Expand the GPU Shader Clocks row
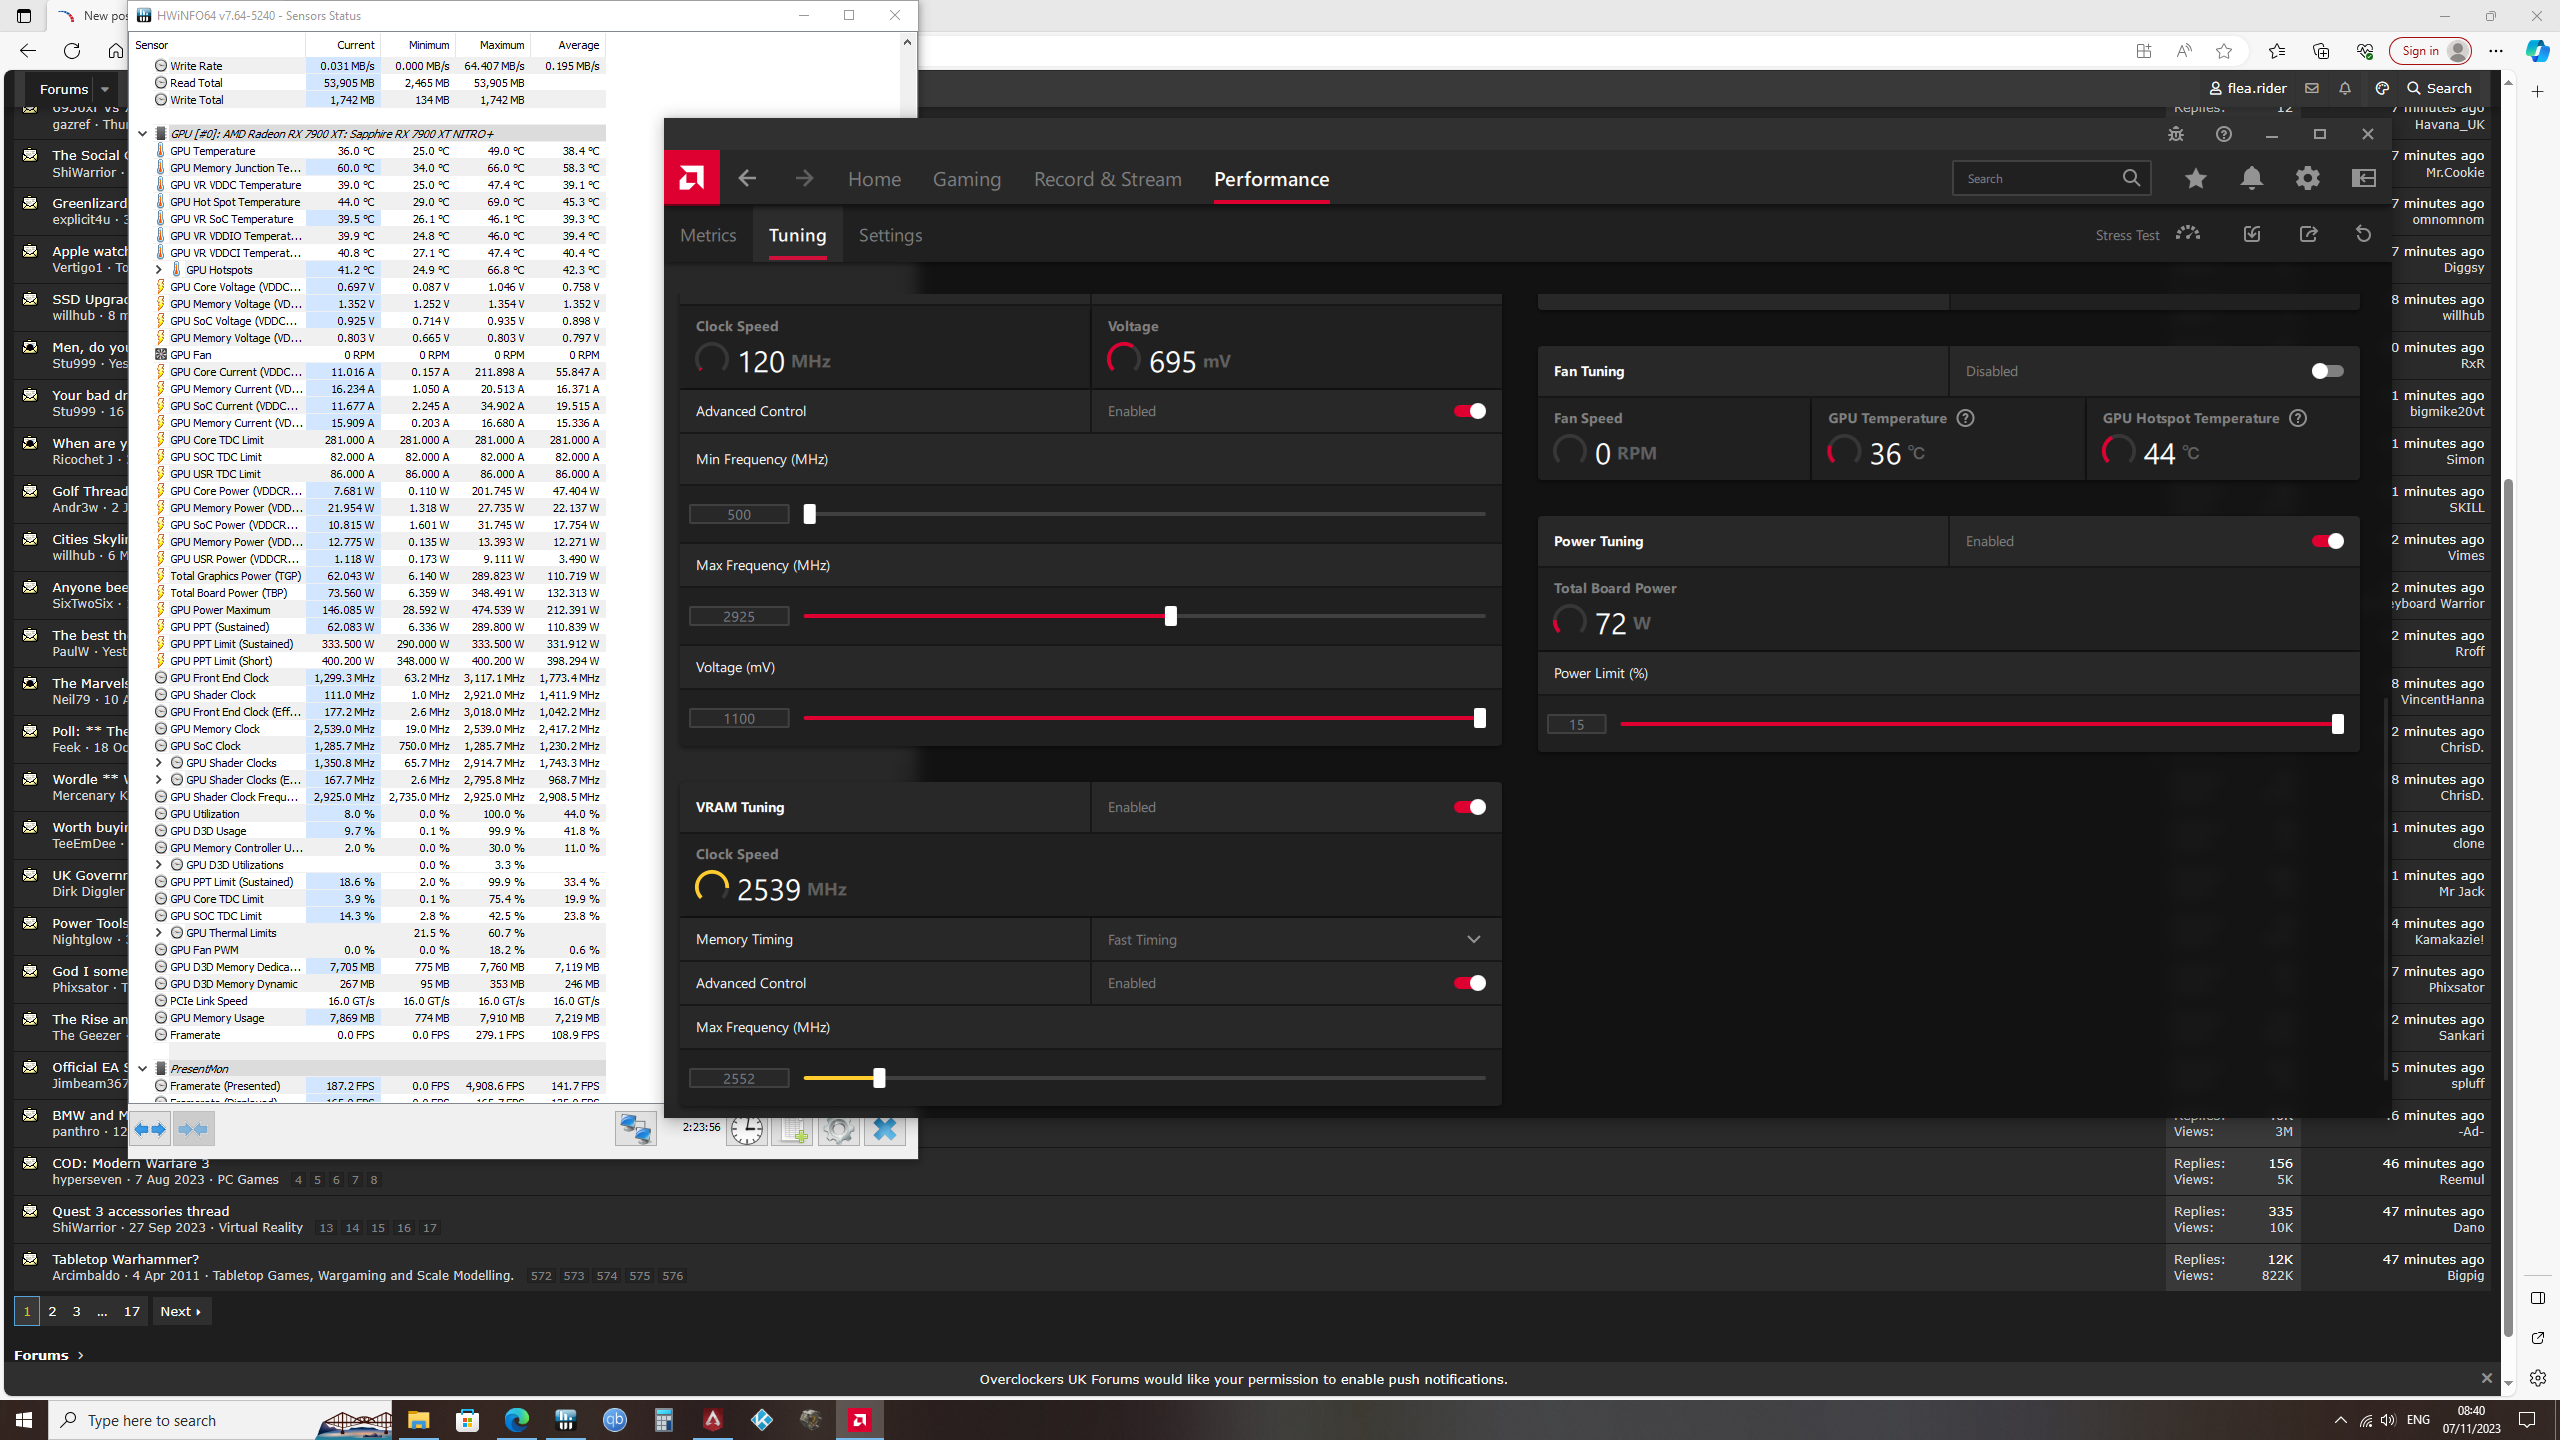Screen dimensions: 2560x1440 tap(158, 763)
